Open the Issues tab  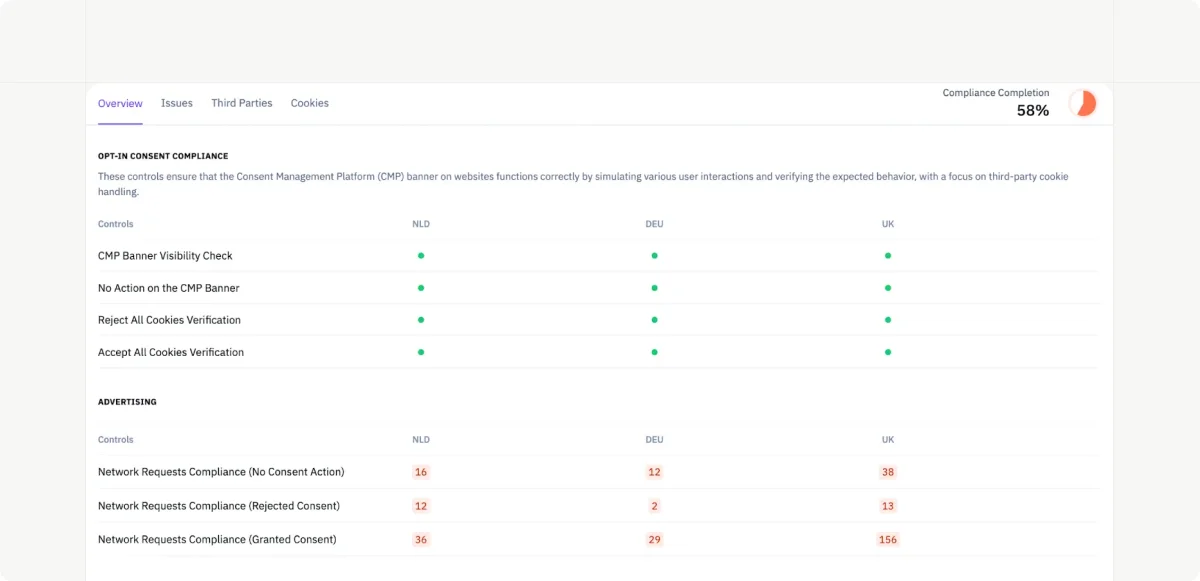[177, 103]
